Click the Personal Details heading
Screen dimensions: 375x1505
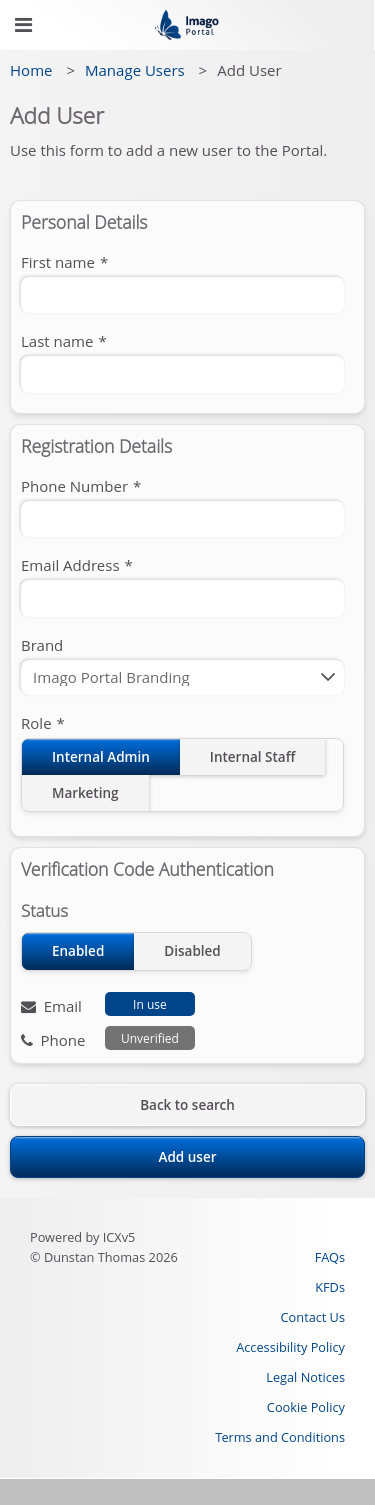pos(84,222)
